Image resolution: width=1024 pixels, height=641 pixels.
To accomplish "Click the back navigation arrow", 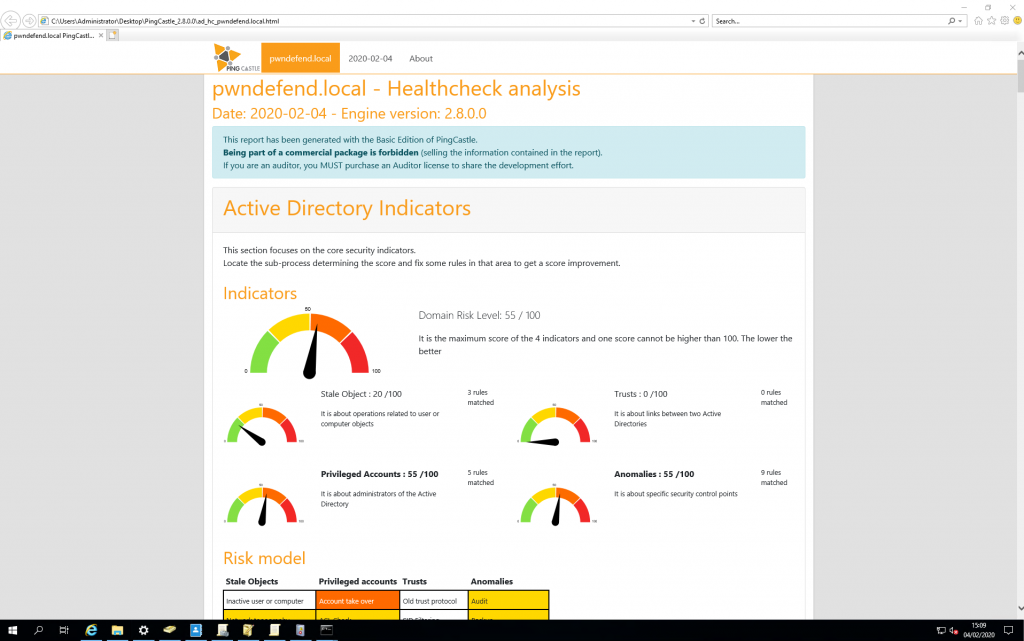I will [12, 19].
